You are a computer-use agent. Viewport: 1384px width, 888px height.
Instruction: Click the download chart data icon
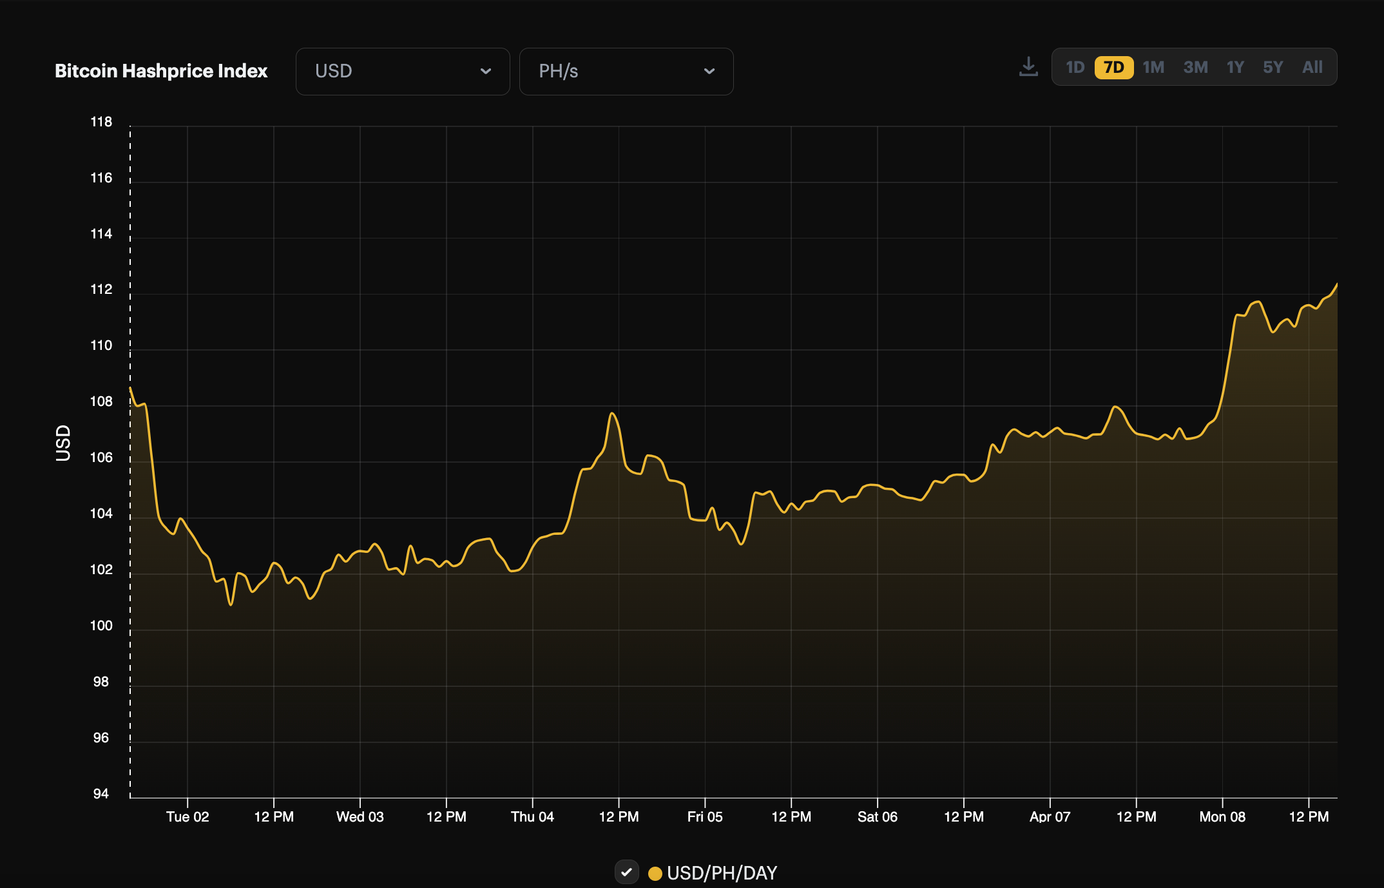(x=1028, y=65)
